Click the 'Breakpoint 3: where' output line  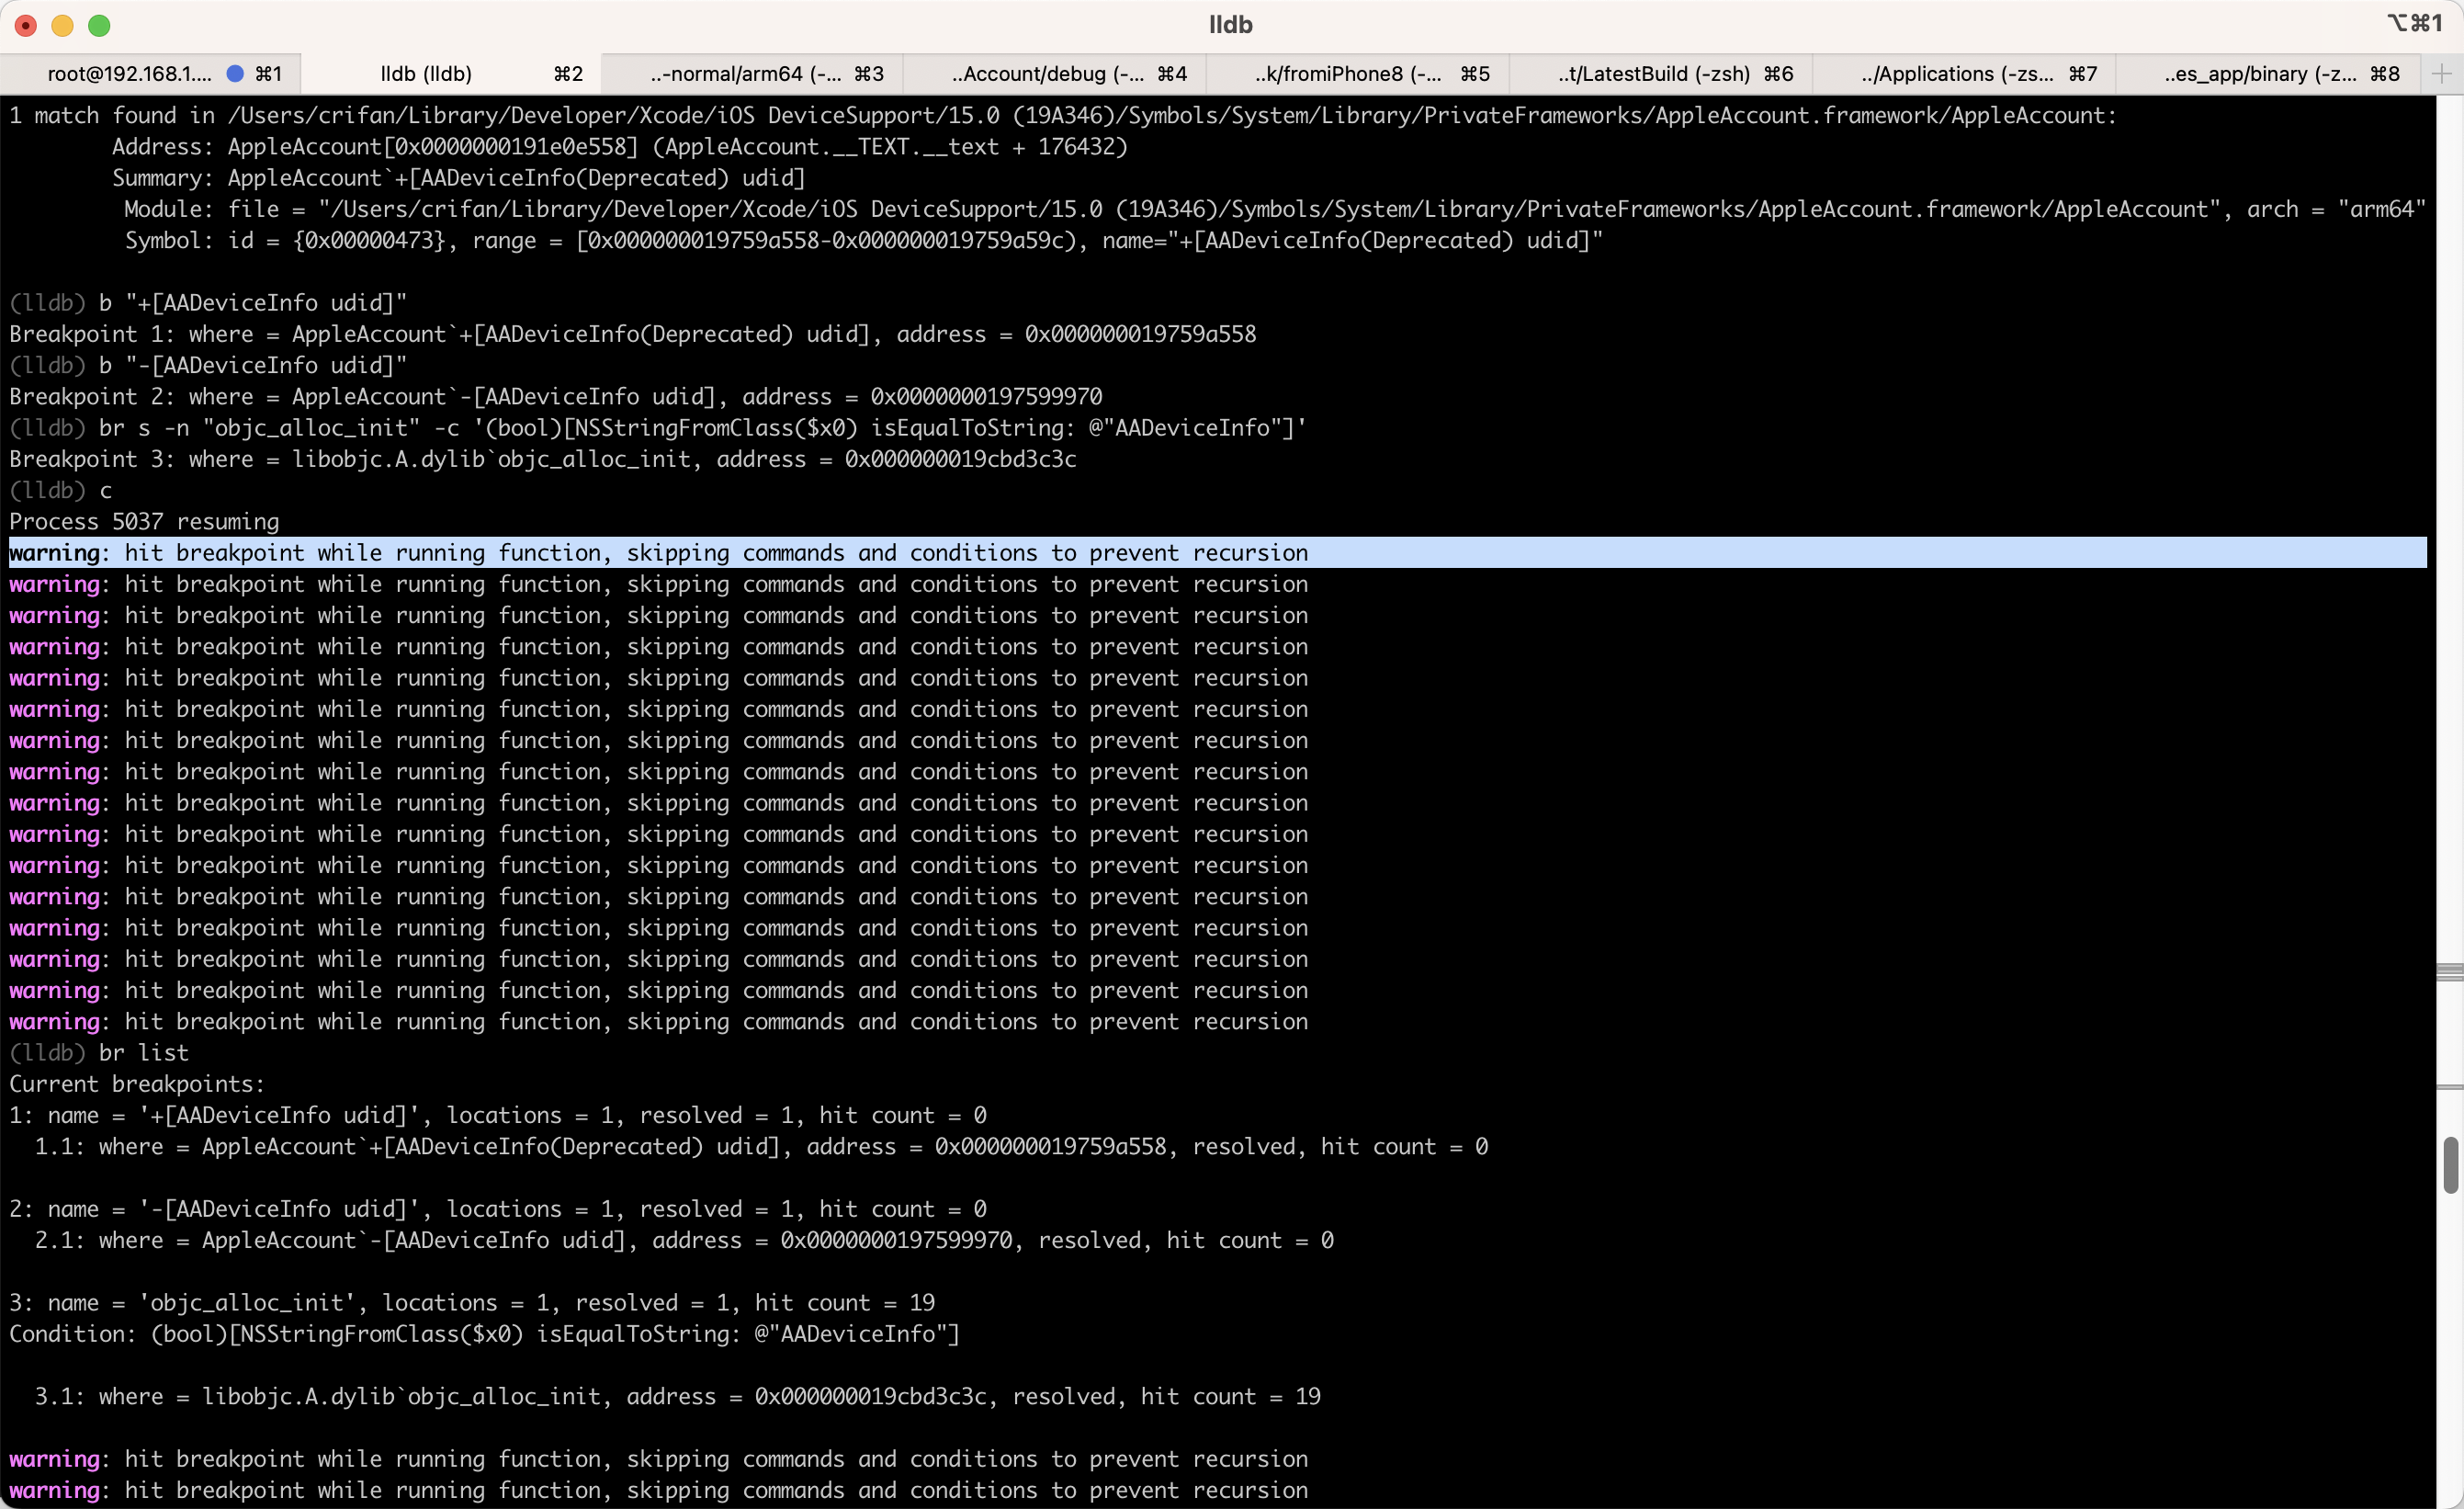click(x=542, y=459)
